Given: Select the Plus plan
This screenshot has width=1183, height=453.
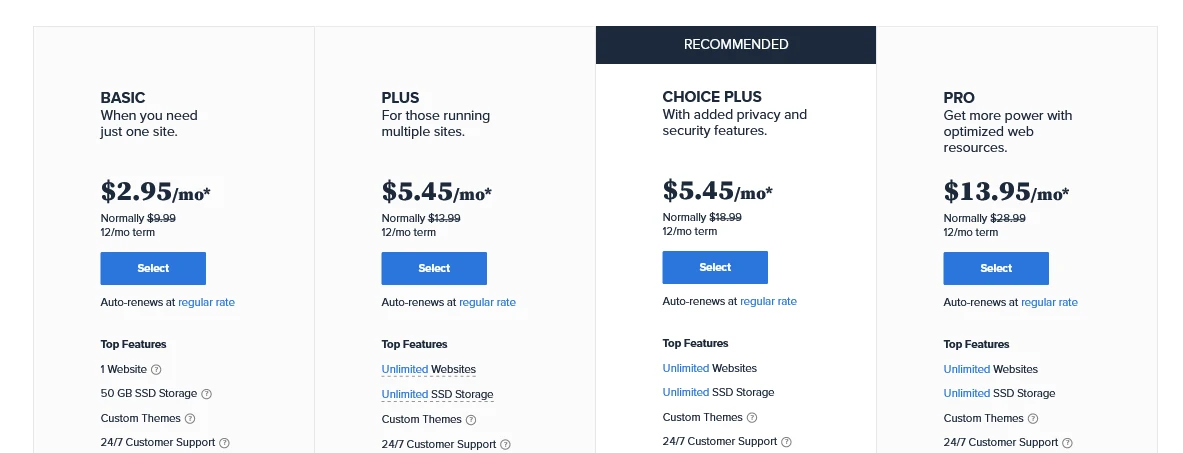Looking at the screenshot, I should 434,268.
